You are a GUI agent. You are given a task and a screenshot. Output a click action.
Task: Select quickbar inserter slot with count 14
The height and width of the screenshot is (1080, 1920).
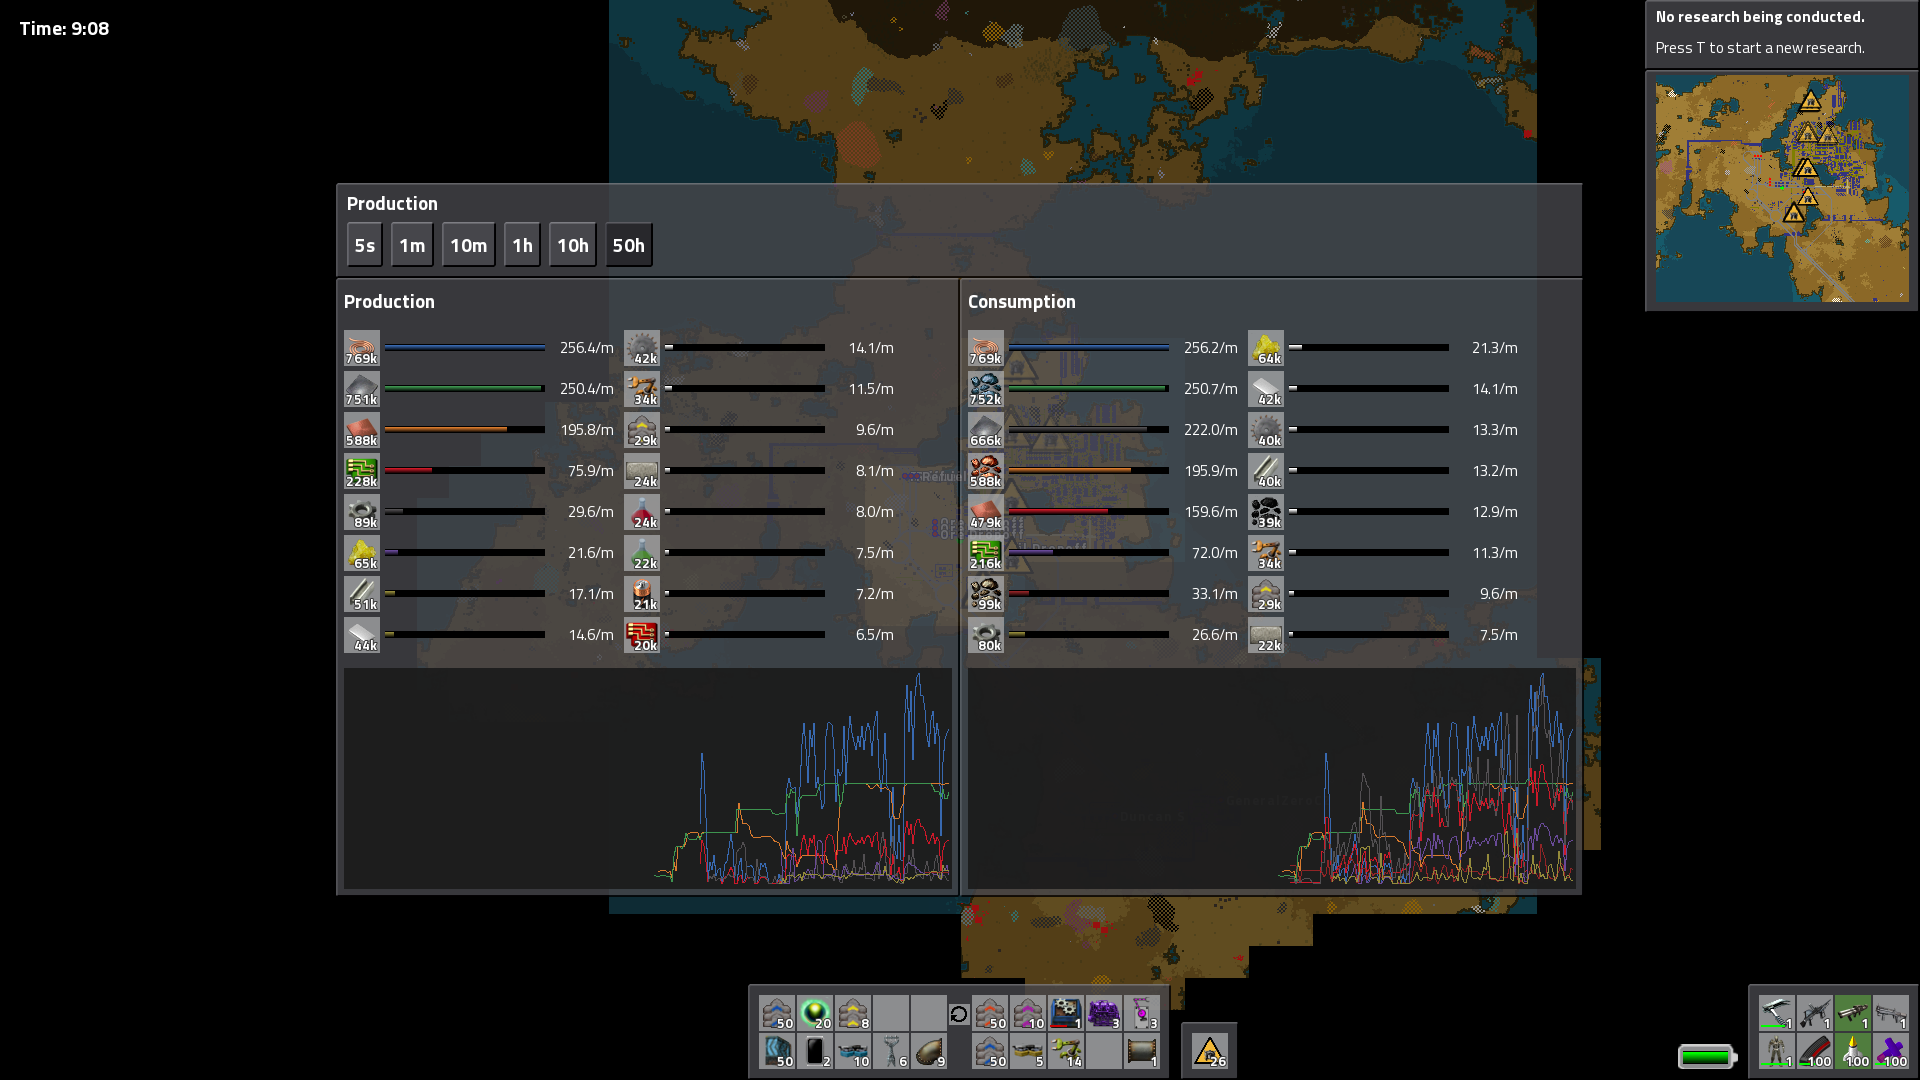[1066, 1051]
